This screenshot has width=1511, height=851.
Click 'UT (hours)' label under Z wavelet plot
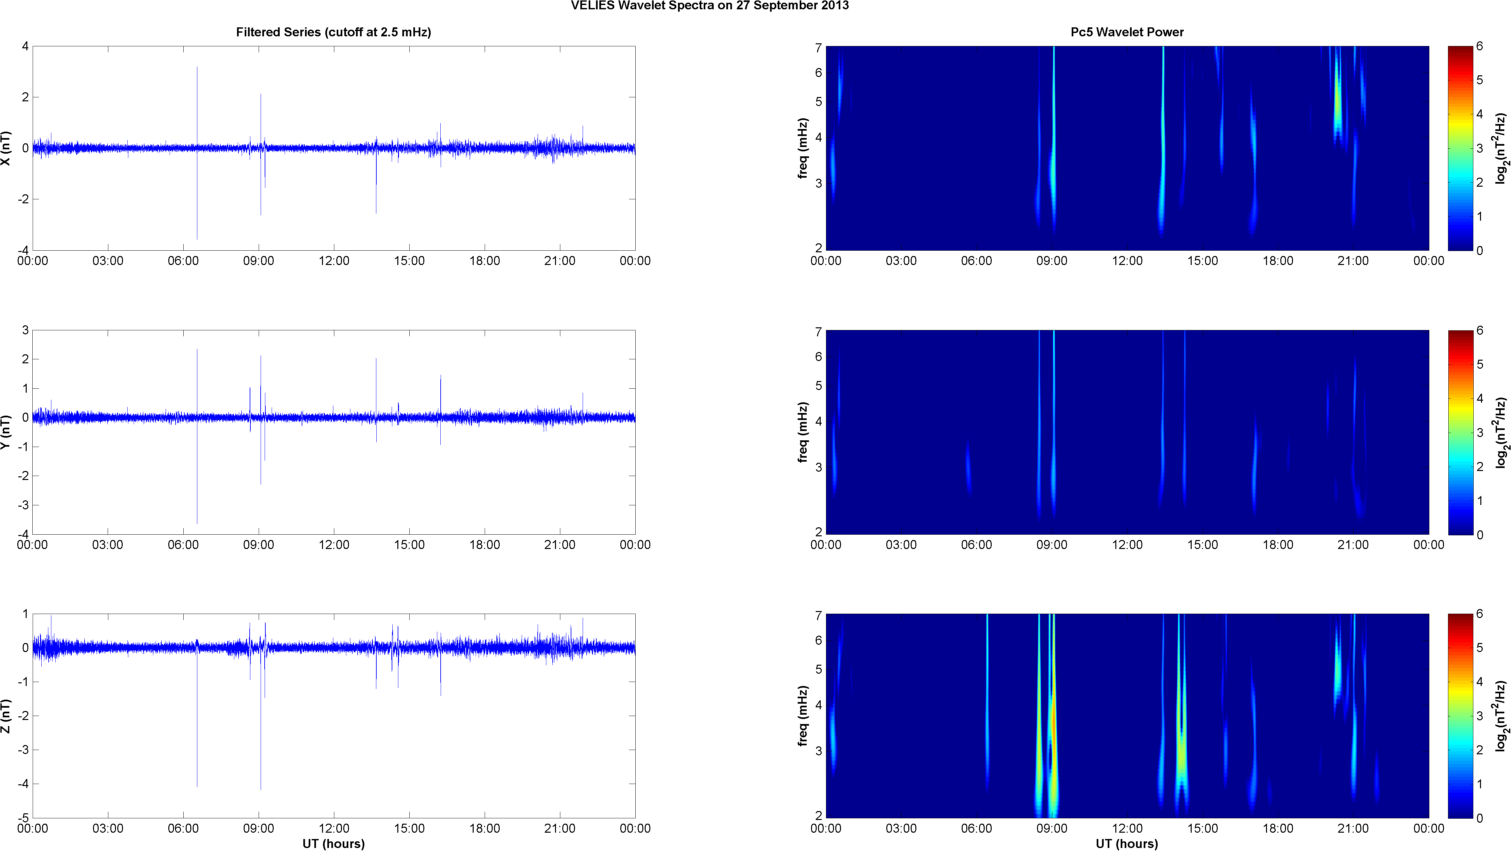pos(1127,844)
